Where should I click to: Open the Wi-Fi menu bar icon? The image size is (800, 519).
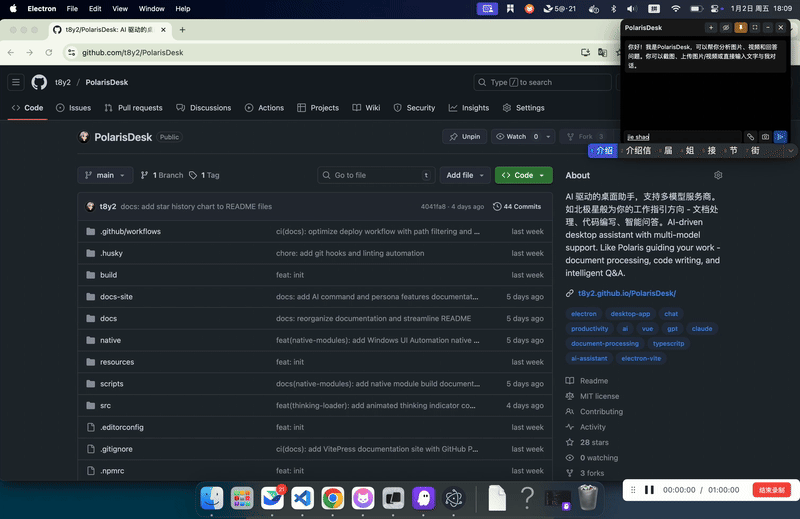pyautogui.click(x=676, y=9)
